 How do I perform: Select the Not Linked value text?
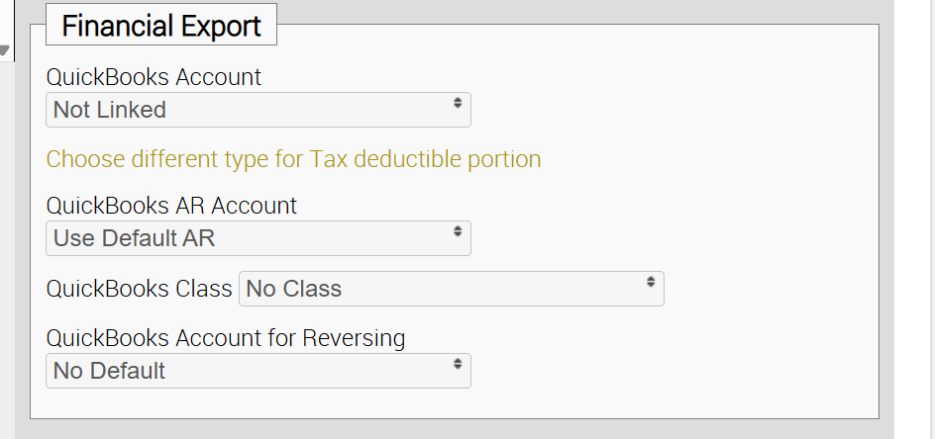click(109, 110)
